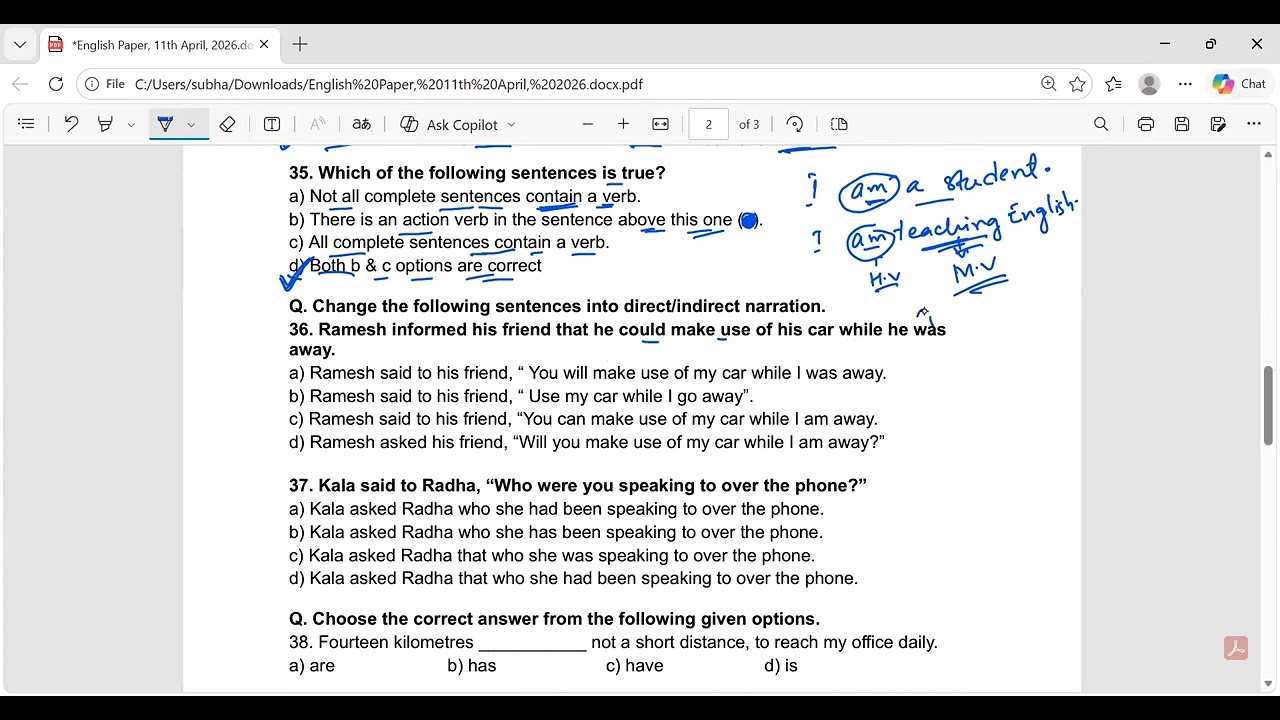Screen dimensions: 1280x720
Task: Choose the Add text tool
Action: pos(272,124)
